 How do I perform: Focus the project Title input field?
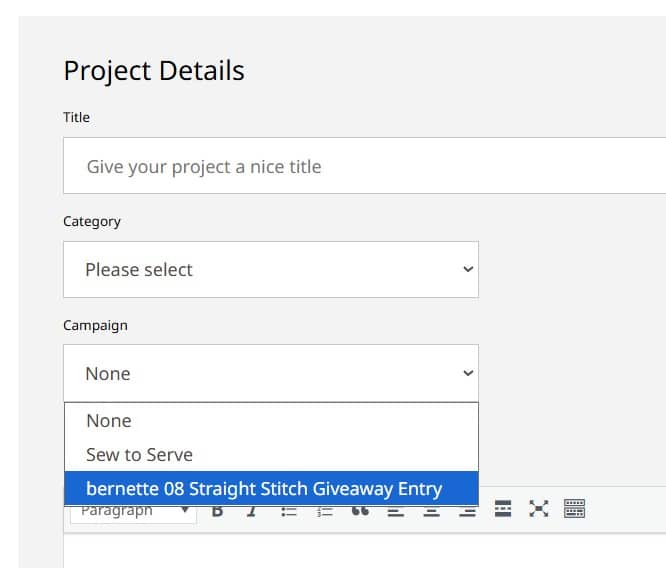coord(364,166)
